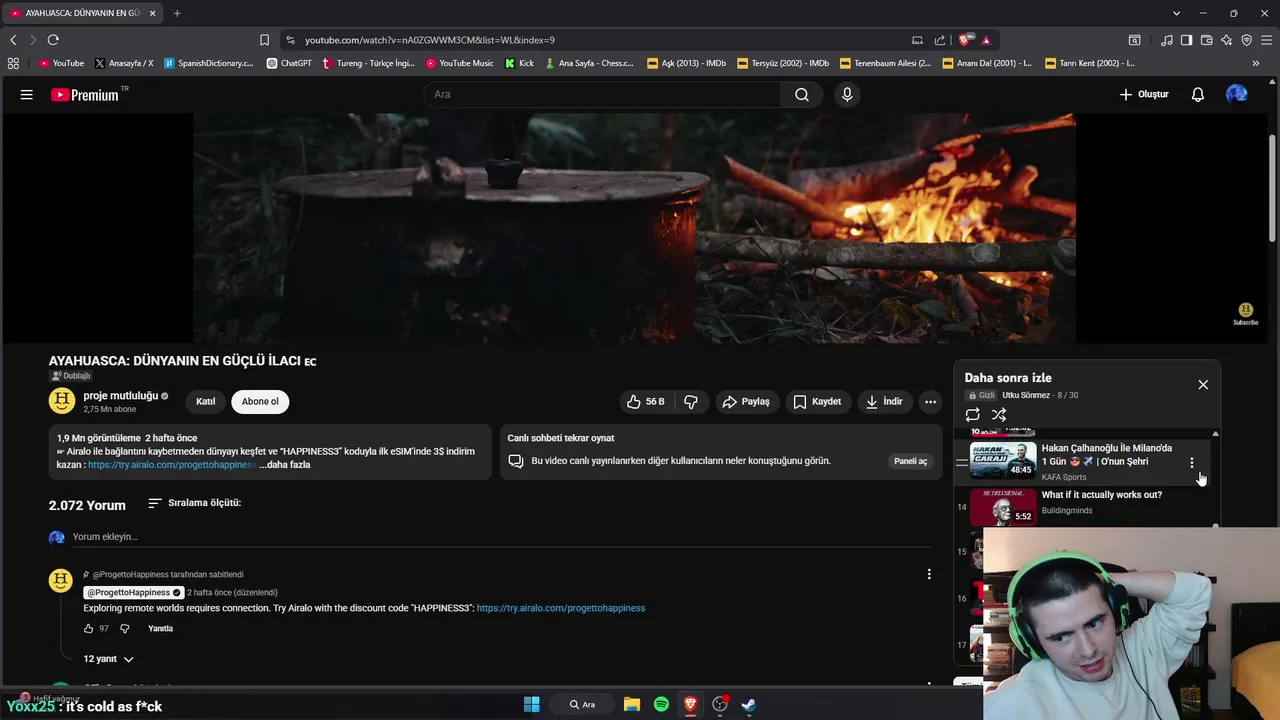Open the tab search chevron
This screenshot has height=720, width=1280.
point(1176,13)
